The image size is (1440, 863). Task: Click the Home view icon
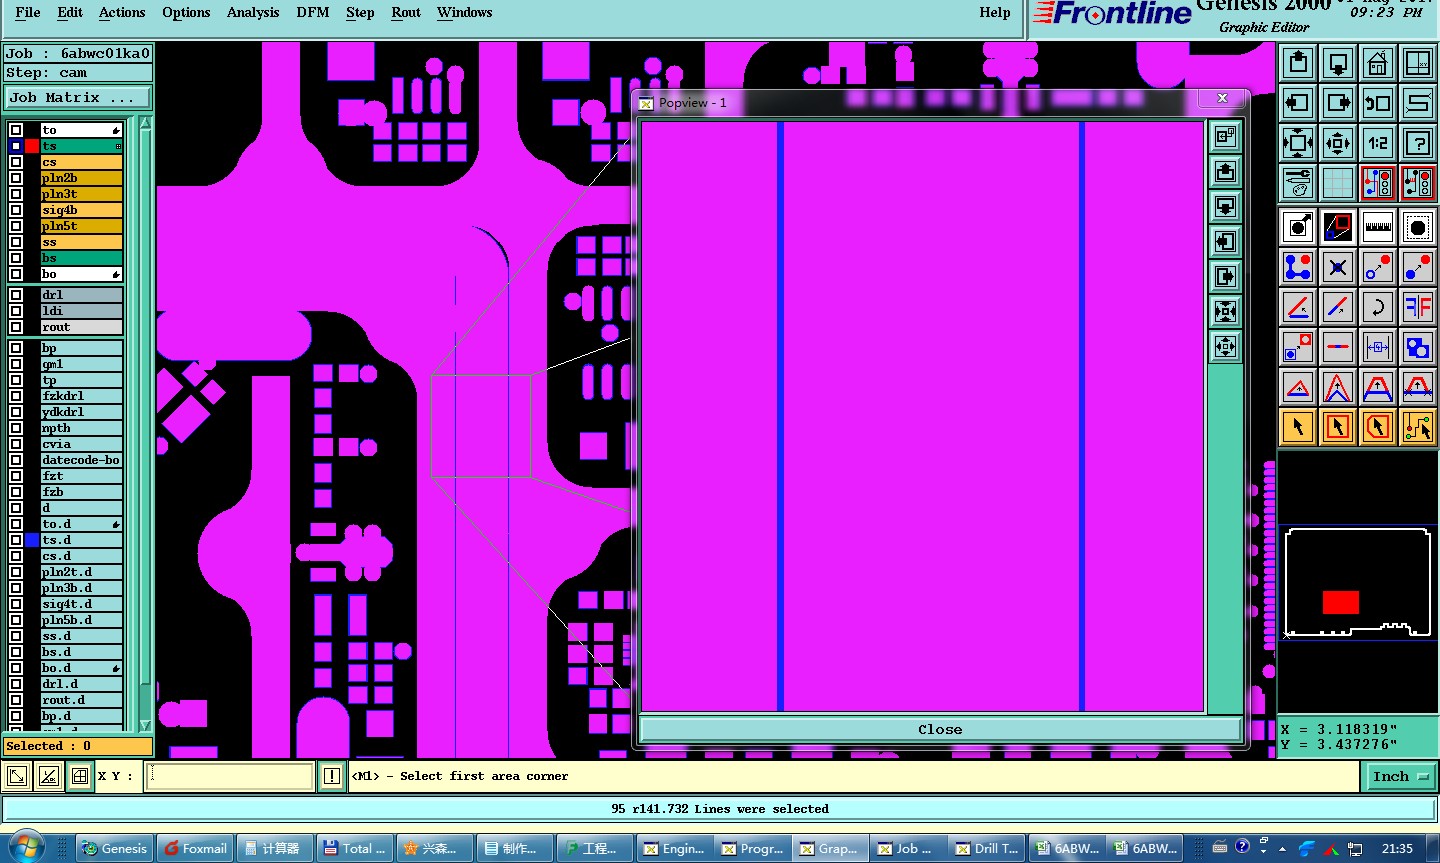[x=1378, y=63]
